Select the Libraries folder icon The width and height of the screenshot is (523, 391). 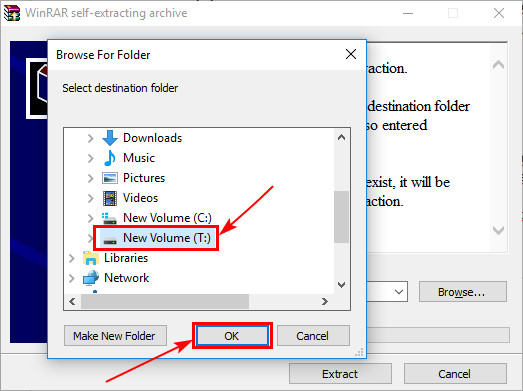pos(91,258)
